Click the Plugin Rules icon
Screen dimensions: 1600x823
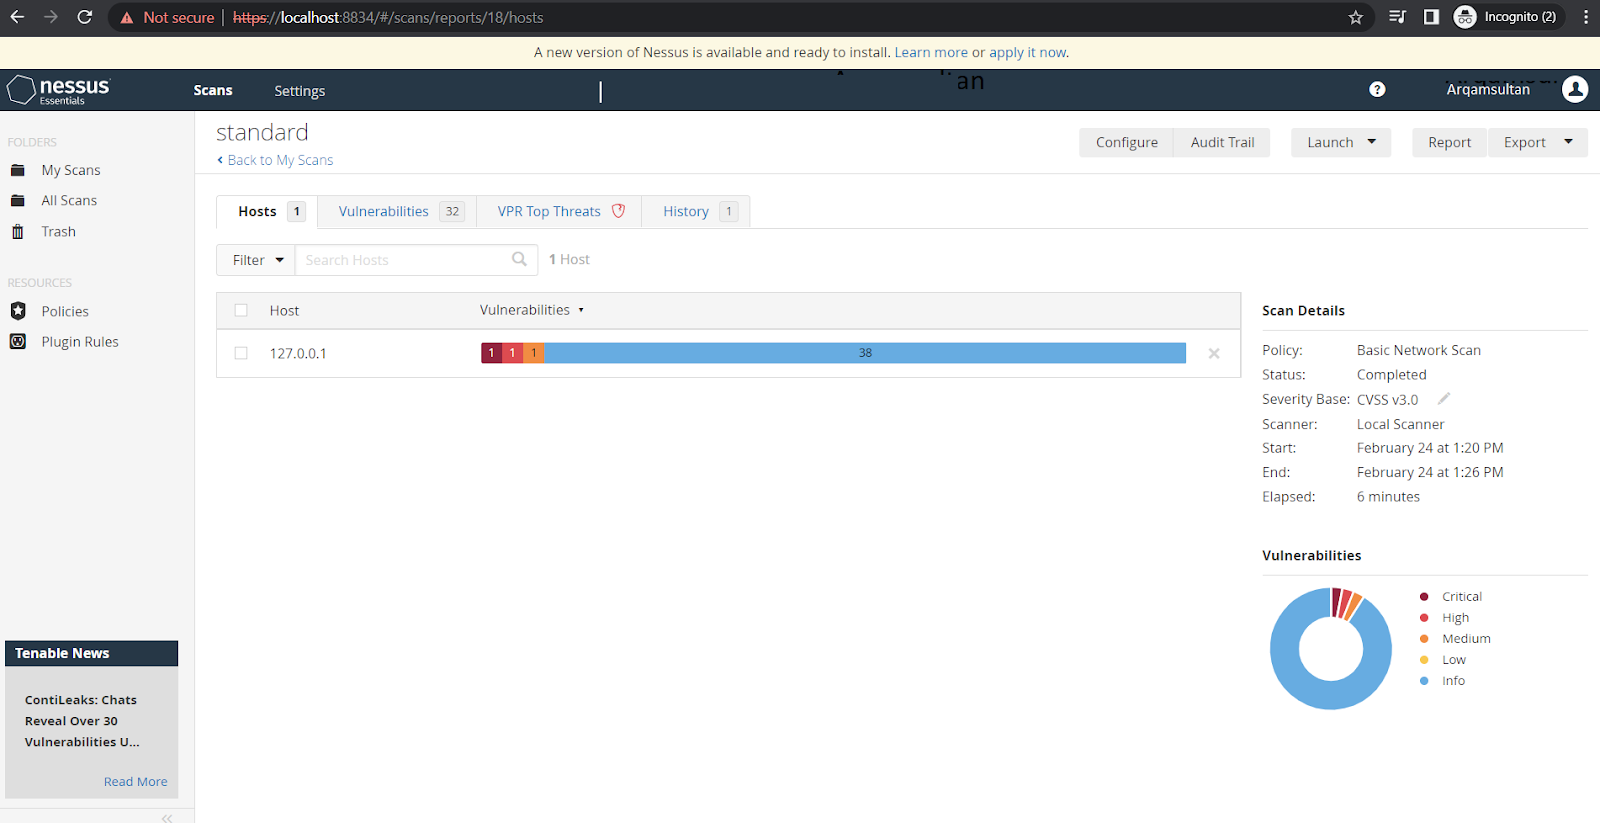(x=18, y=341)
